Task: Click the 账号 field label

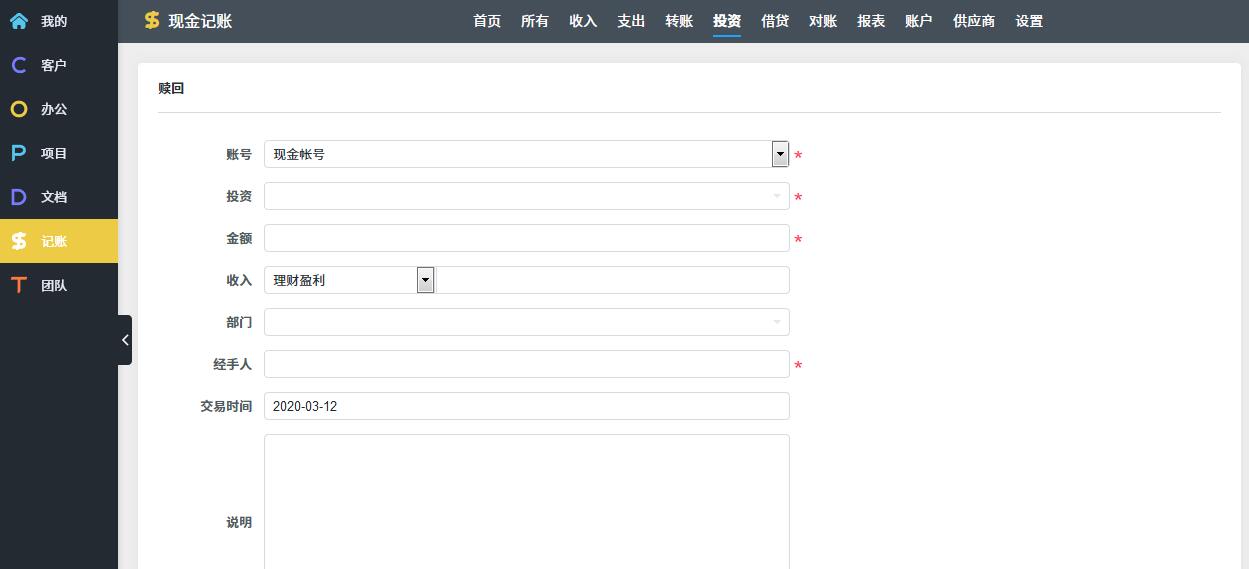Action: (x=239, y=154)
